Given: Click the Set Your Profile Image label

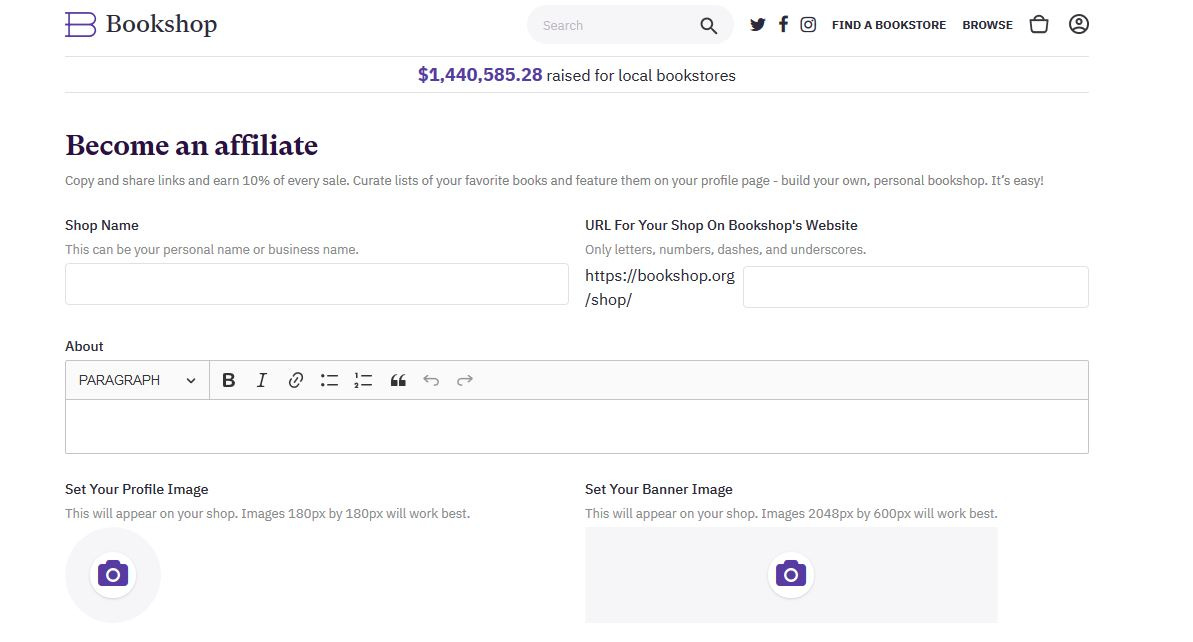Looking at the screenshot, I should (137, 489).
